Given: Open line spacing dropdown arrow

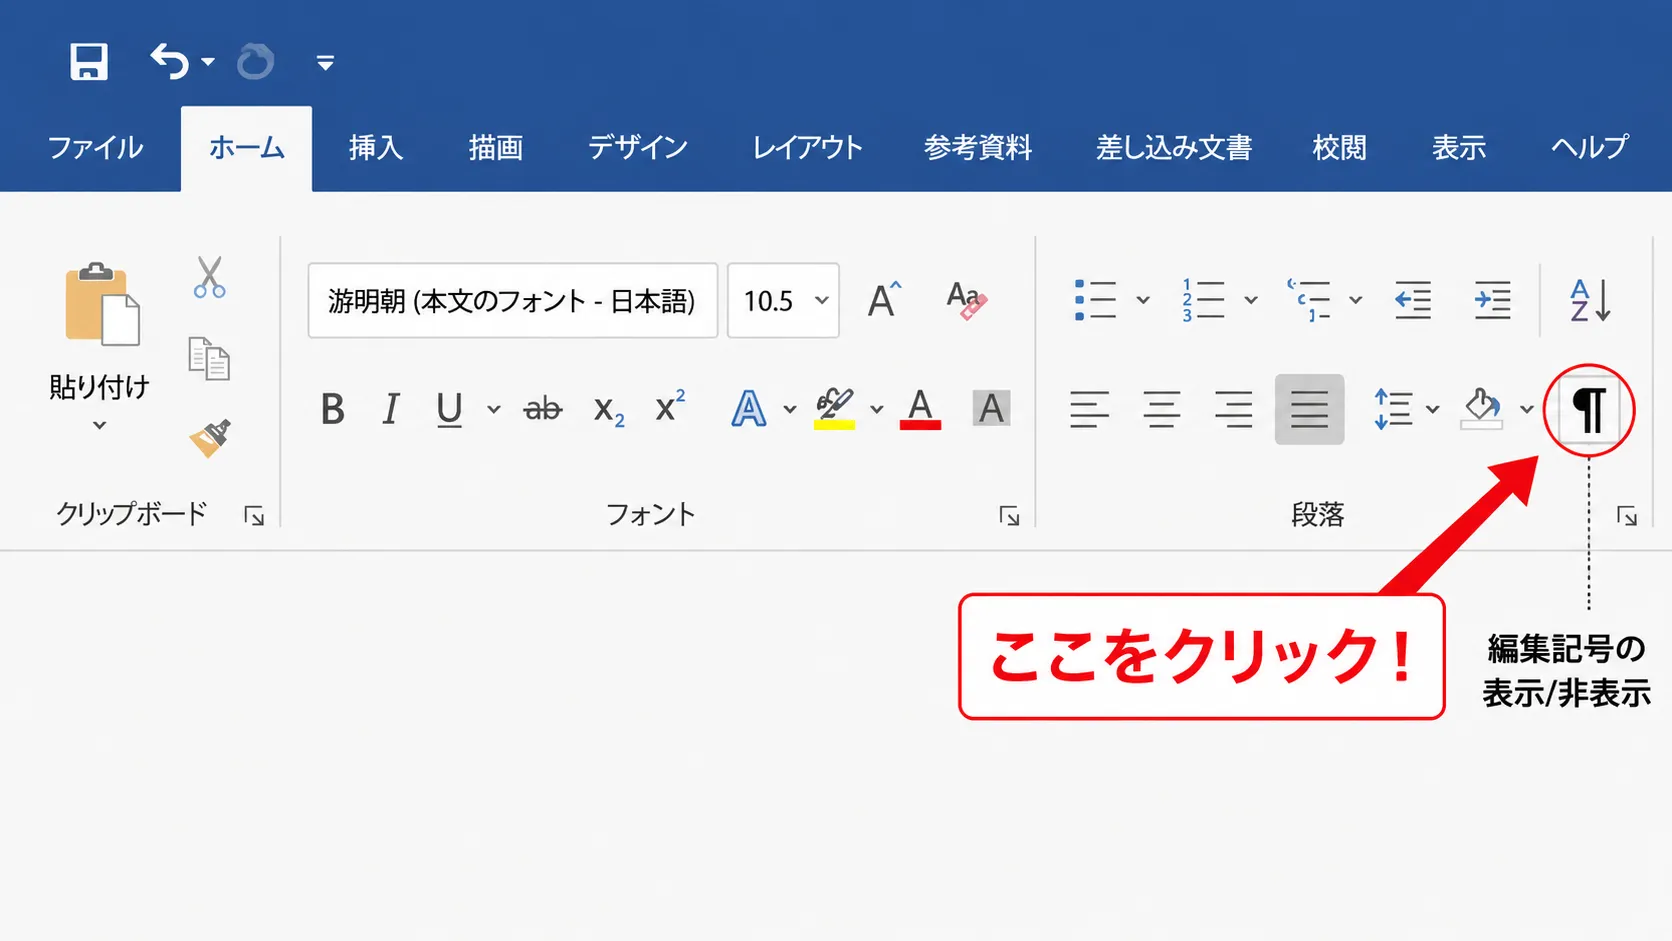Looking at the screenshot, I should tap(1432, 409).
